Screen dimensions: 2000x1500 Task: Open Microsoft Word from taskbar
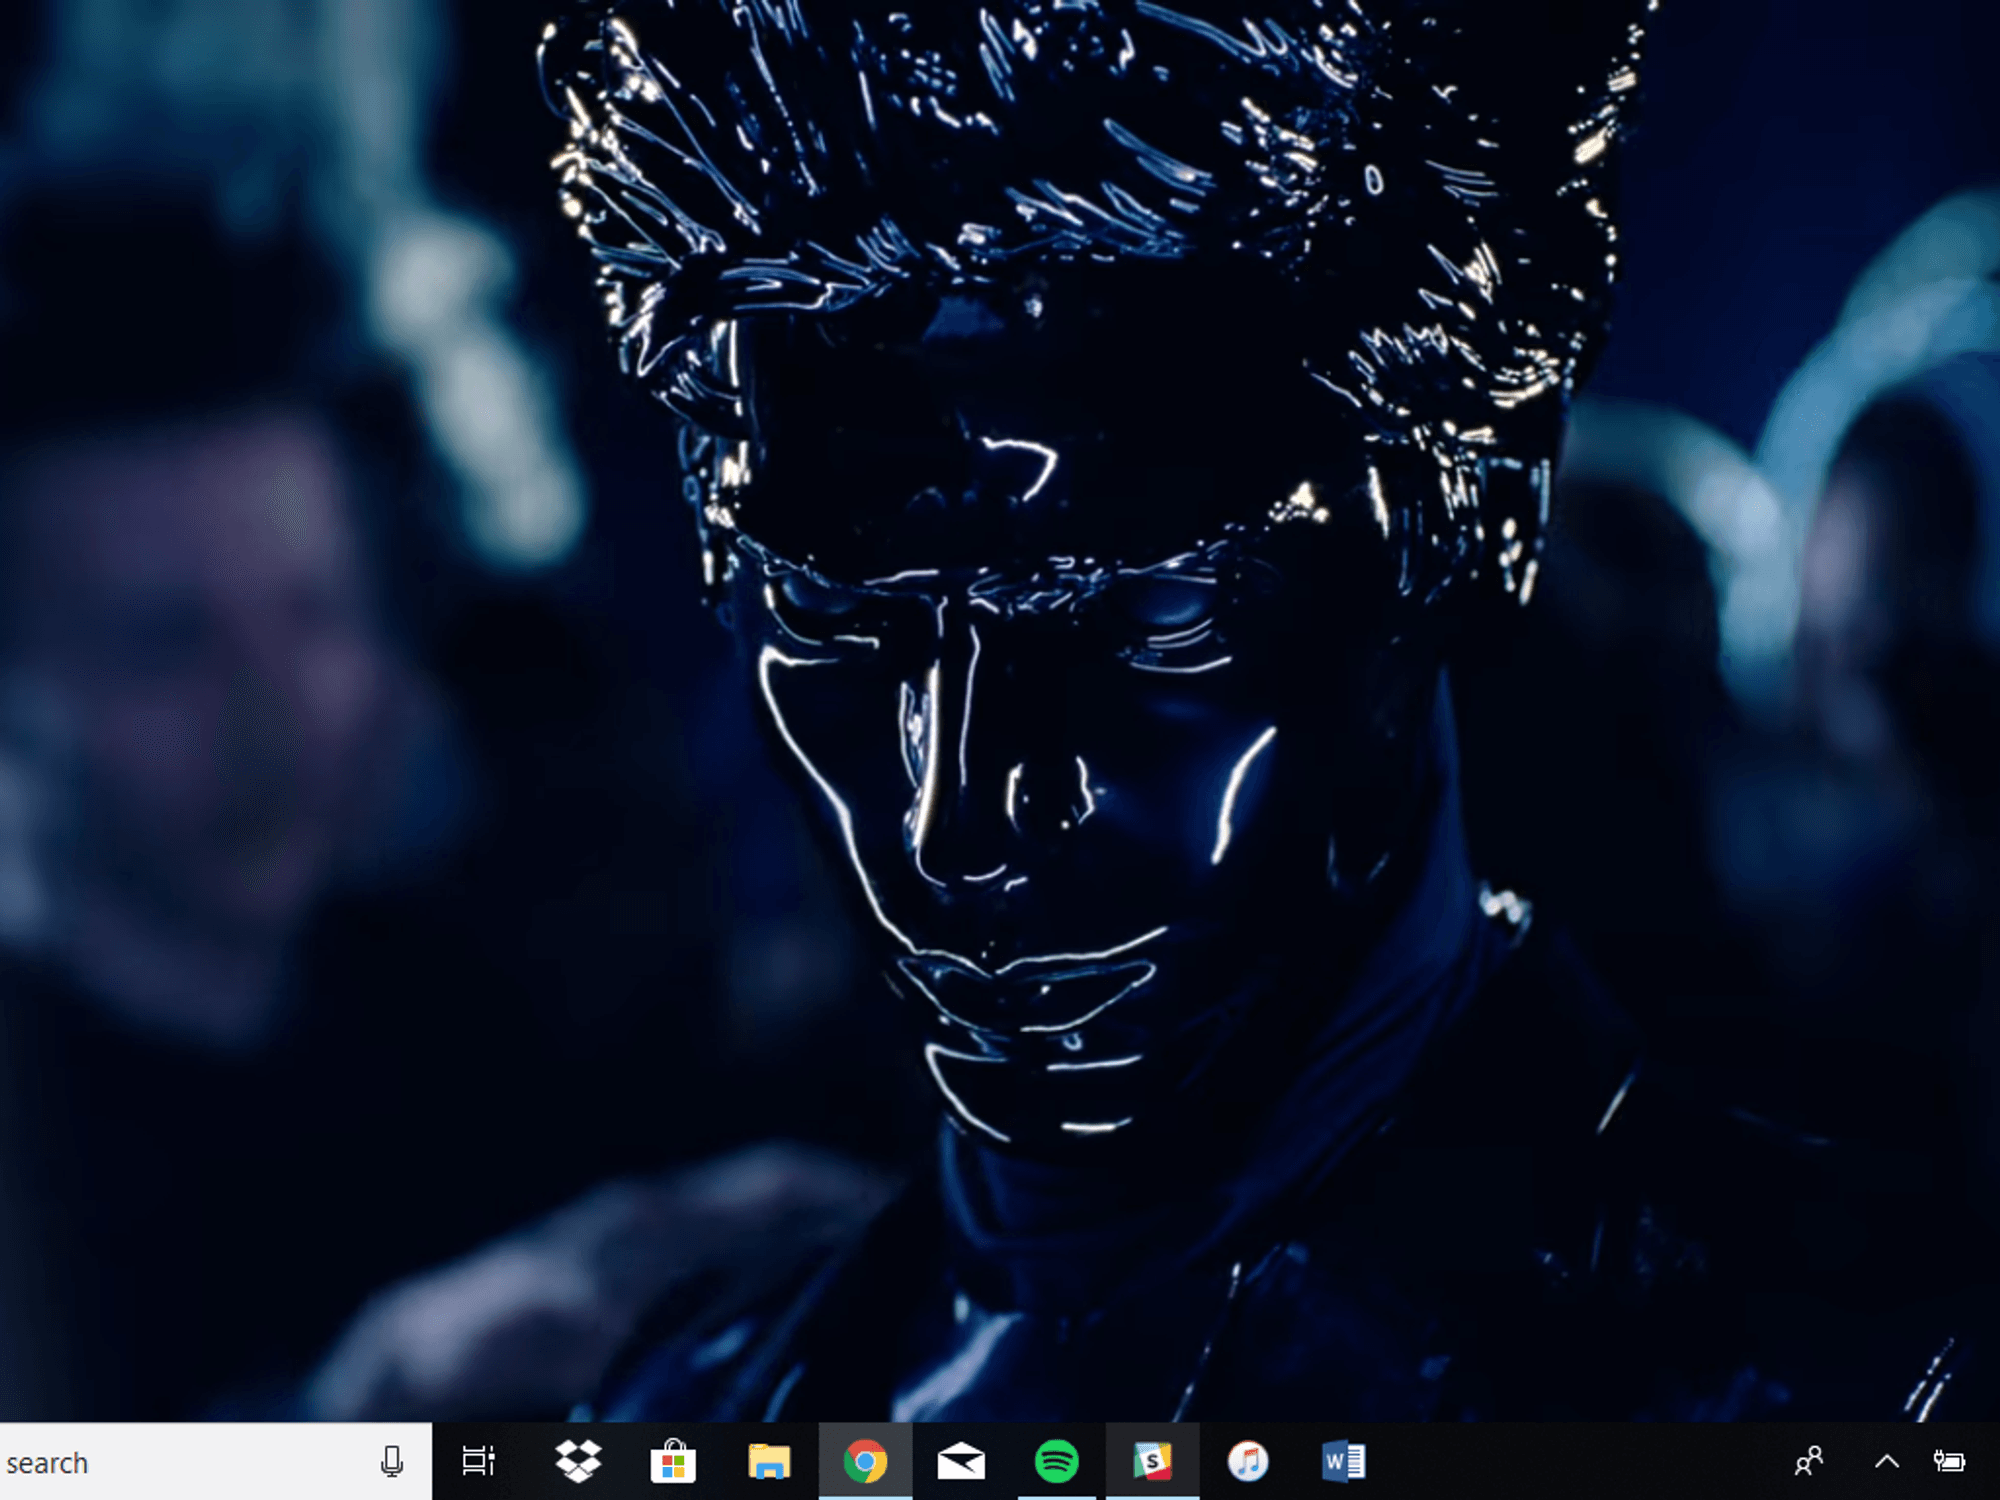[1344, 1462]
